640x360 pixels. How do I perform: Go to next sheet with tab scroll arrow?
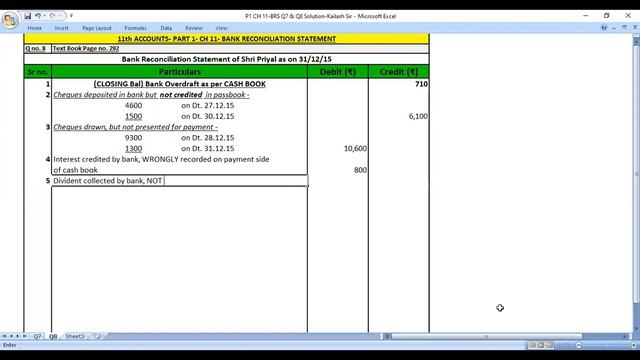tap(18, 336)
